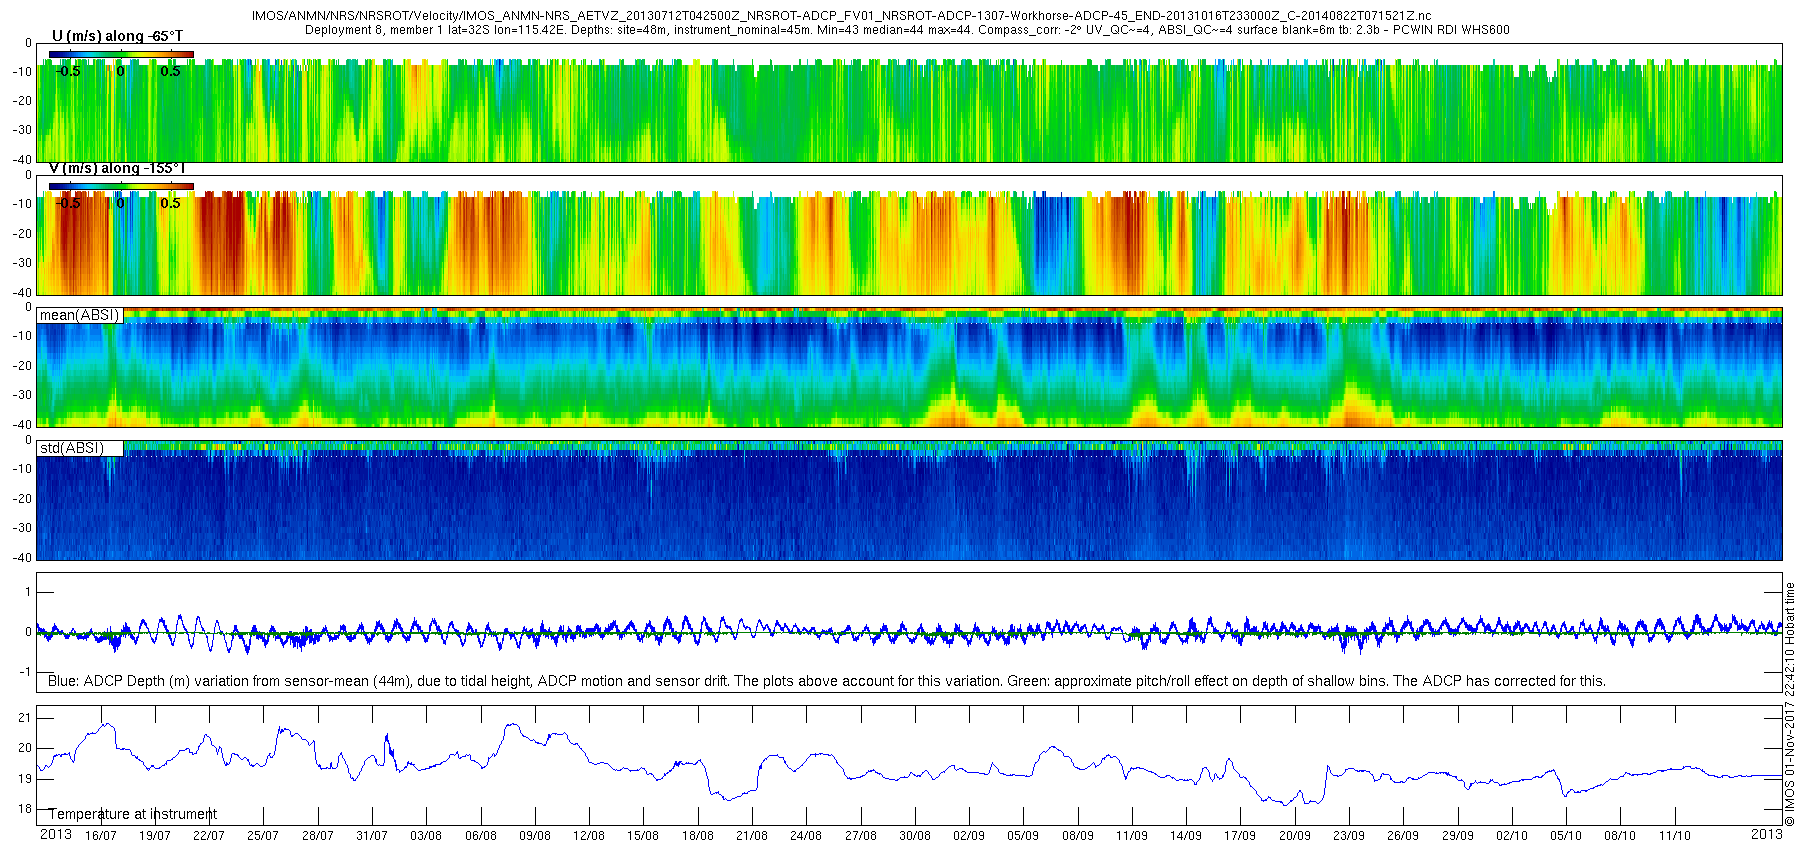Click the '12/08' date tick label
This screenshot has width=1800, height=850.
click(589, 836)
